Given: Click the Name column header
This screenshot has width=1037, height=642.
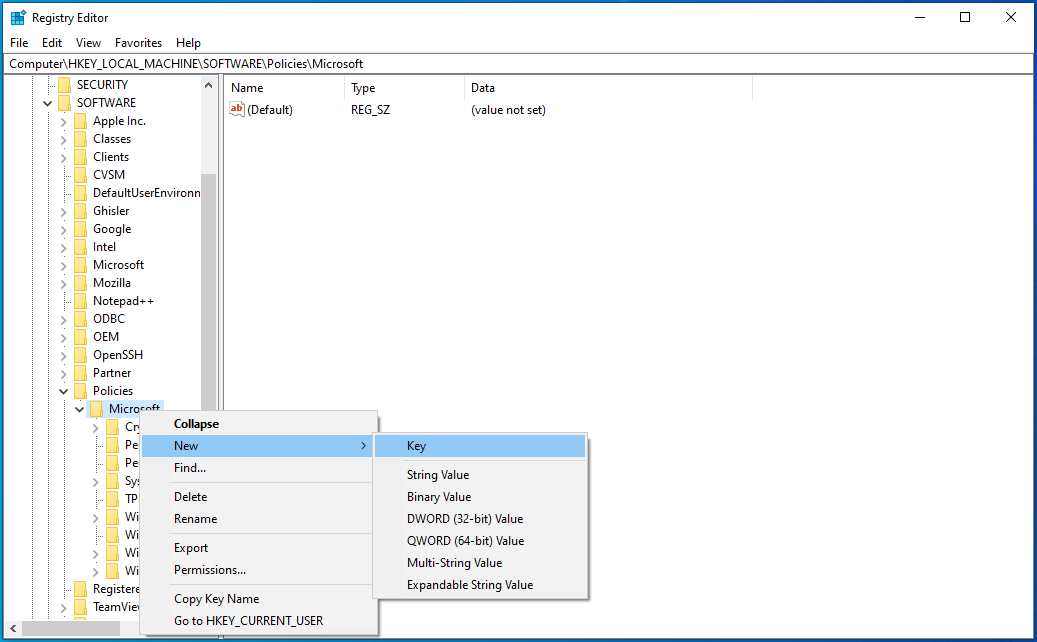Looking at the screenshot, I should point(250,87).
